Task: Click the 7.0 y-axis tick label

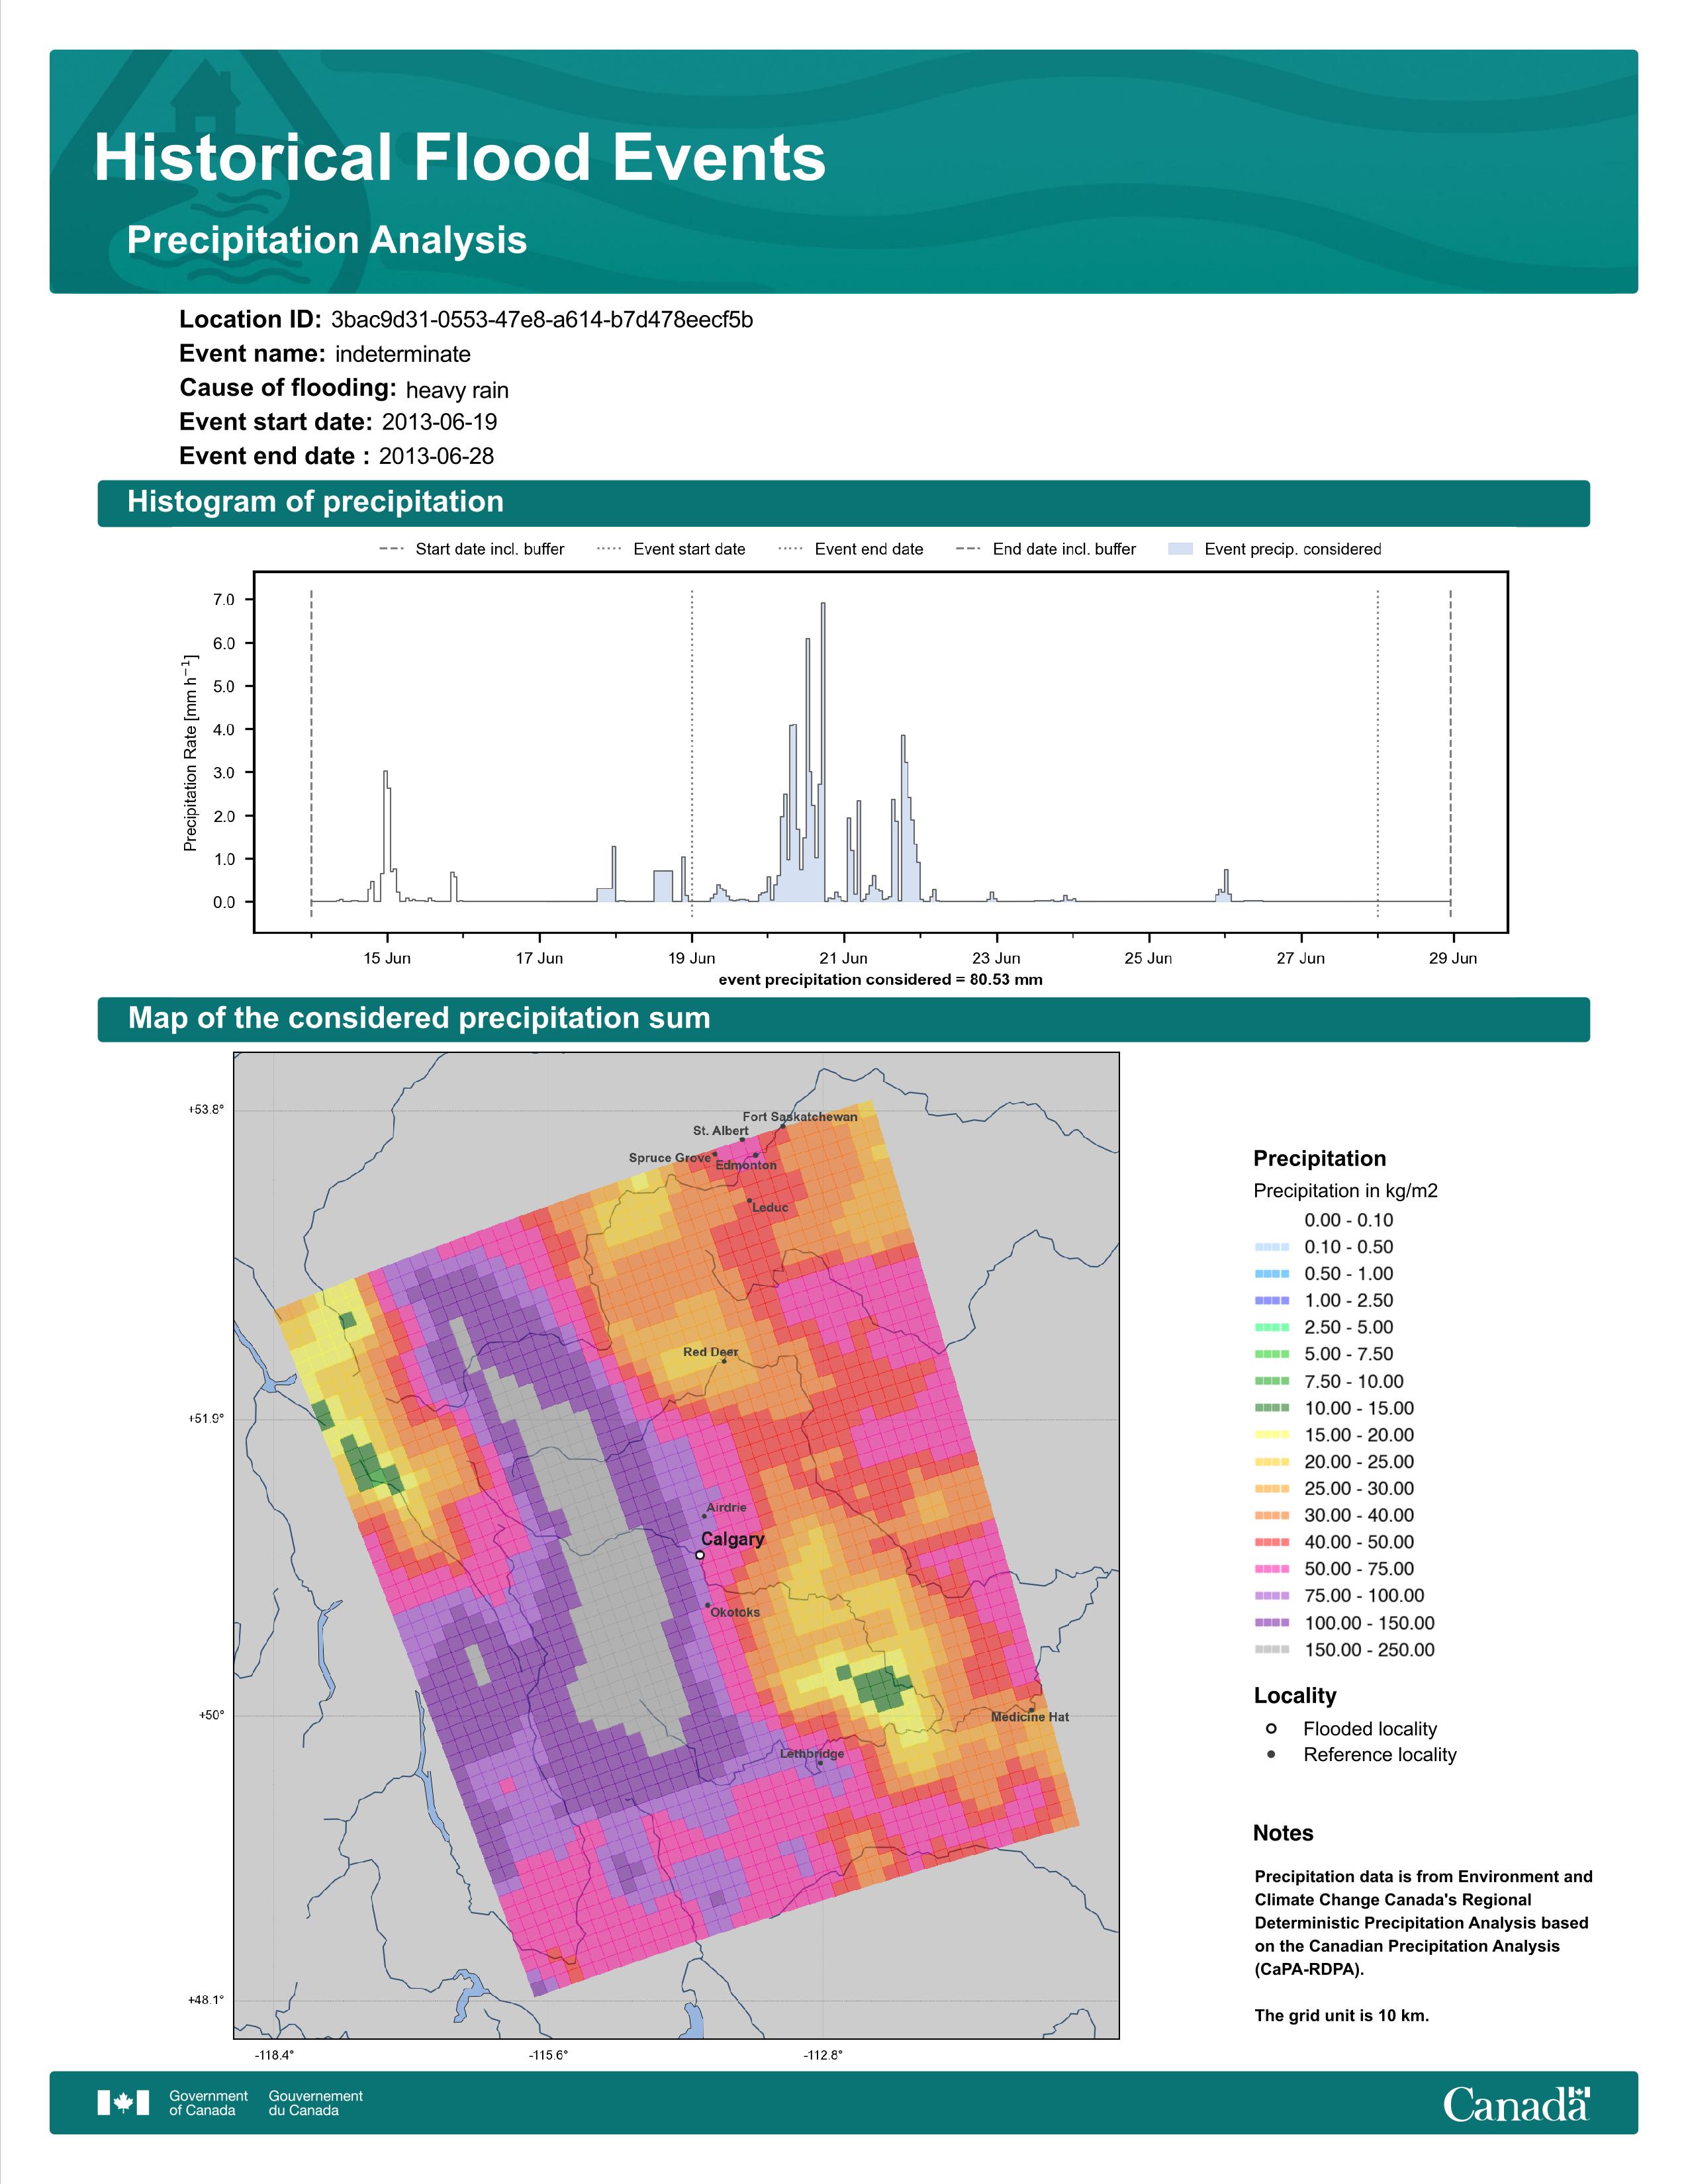Action: click(x=223, y=600)
